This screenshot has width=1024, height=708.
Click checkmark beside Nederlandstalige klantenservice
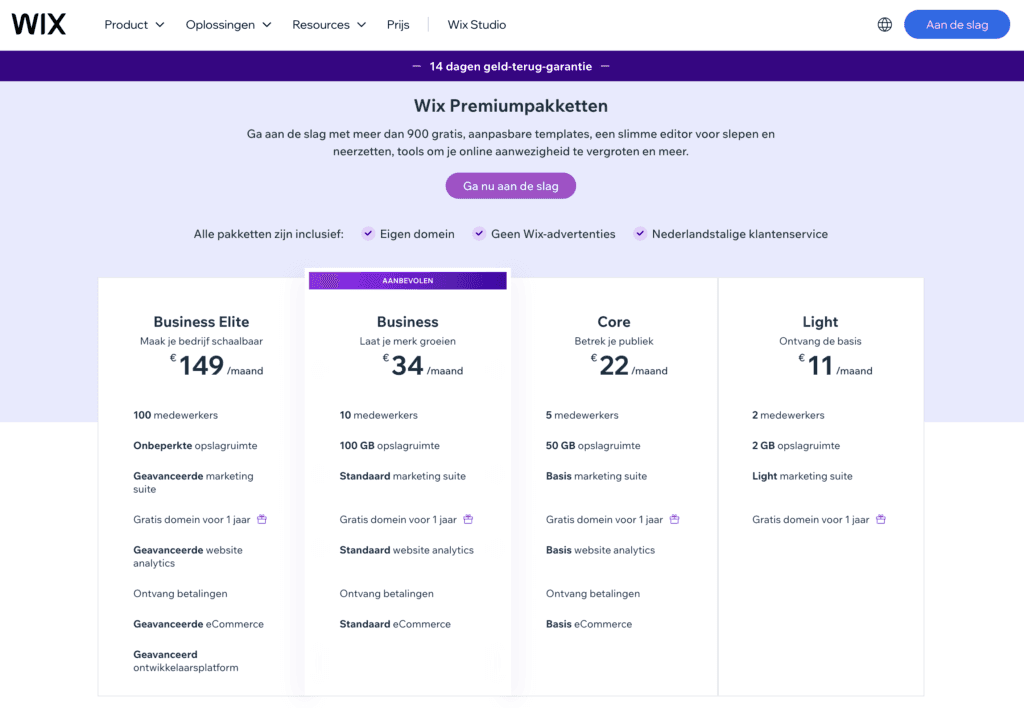[x=640, y=233]
